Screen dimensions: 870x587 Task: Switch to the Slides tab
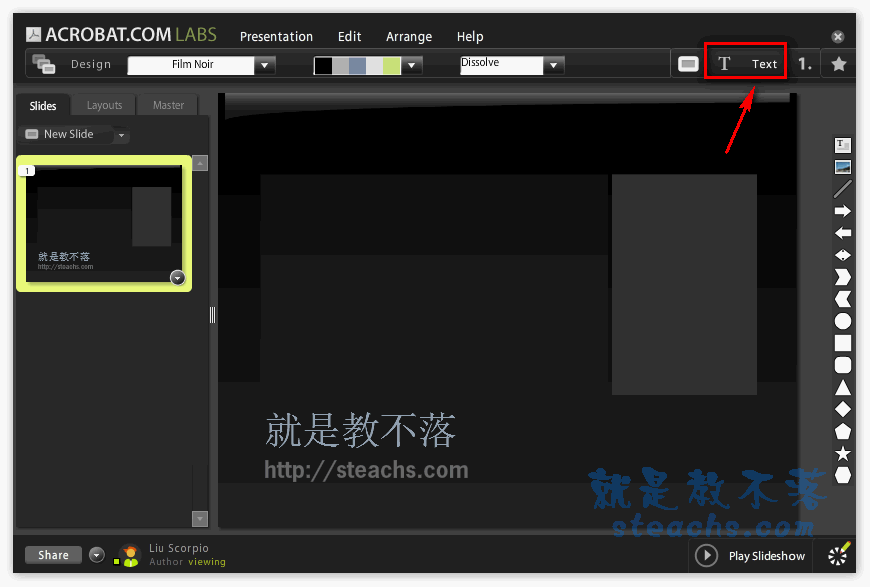43,105
